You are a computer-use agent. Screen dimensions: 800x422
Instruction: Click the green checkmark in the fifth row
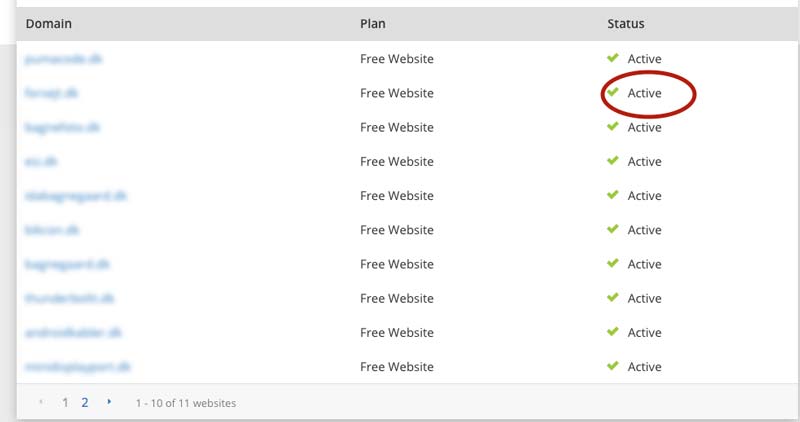pyautogui.click(x=613, y=195)
